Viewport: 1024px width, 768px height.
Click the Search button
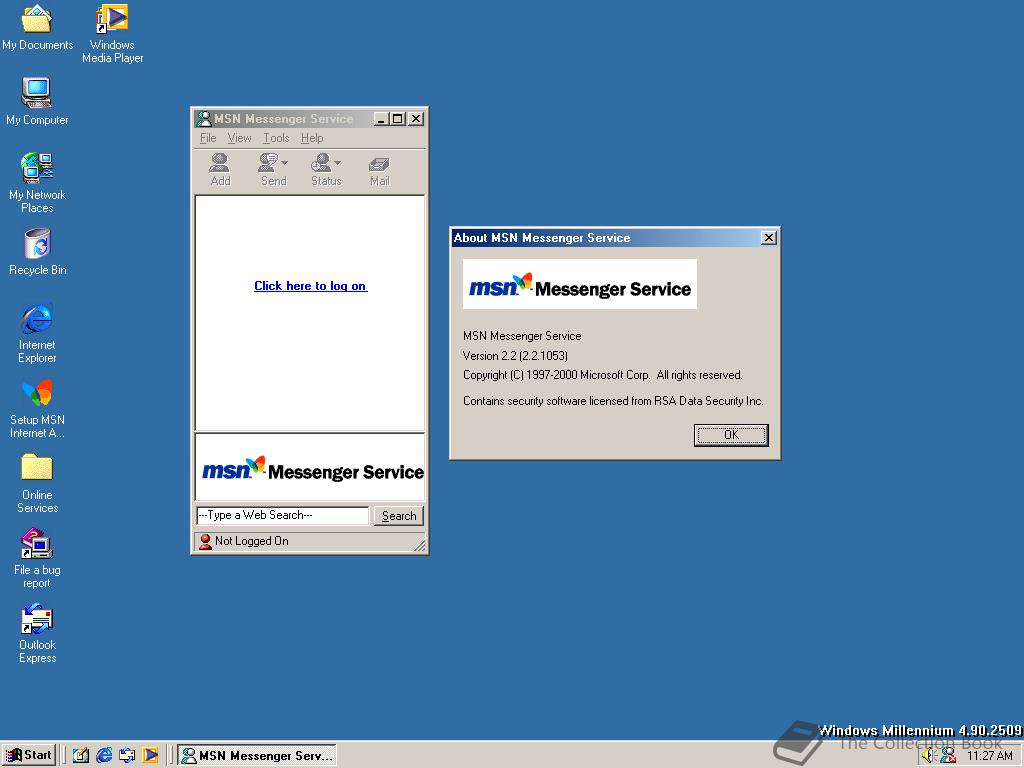(x=398, y=516)
